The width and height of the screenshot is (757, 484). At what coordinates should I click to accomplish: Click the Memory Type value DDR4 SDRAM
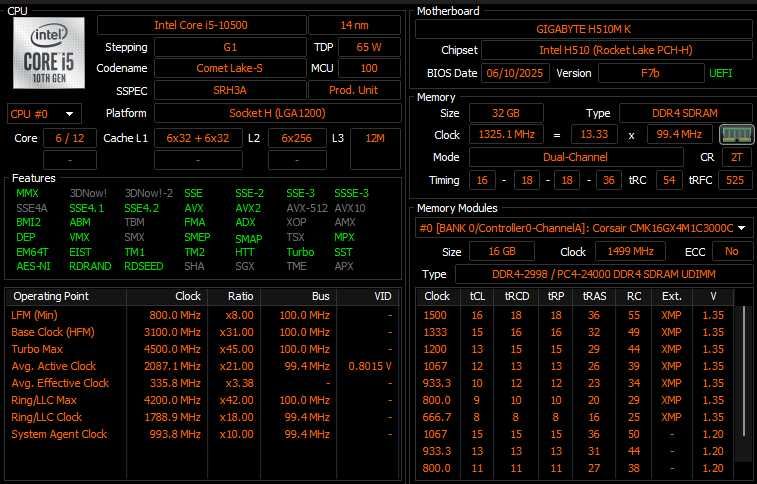pyautogui.click(x=685, y=113)
